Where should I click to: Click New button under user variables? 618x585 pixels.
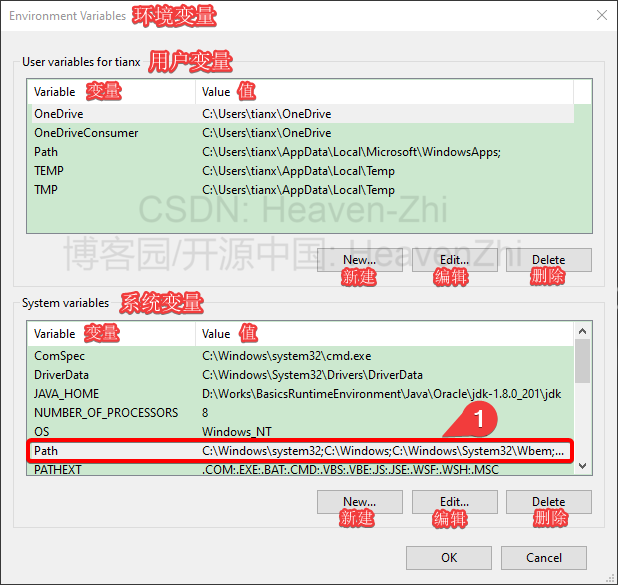[359, 260]
